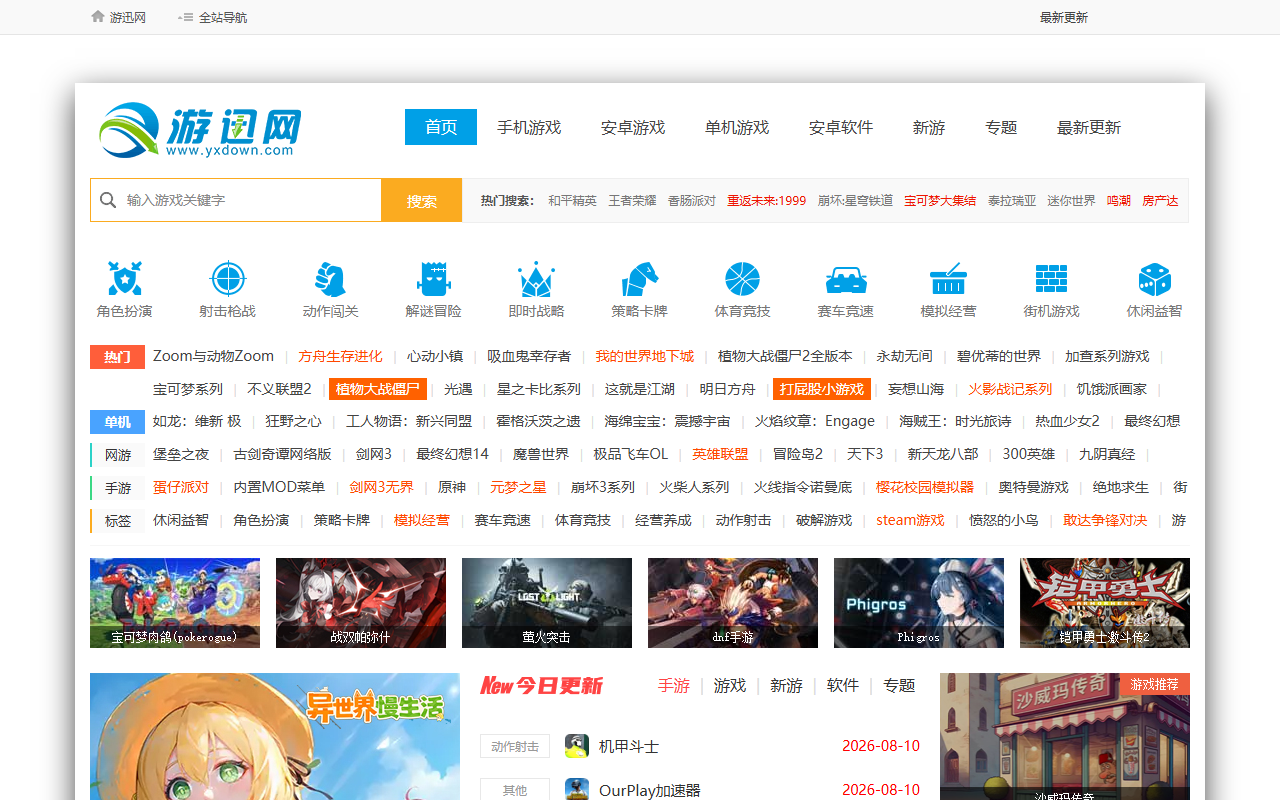
Task: Open the 沙威玛传奇 recommended game image
Action: pyautogui.click(x=1065, y=737)
